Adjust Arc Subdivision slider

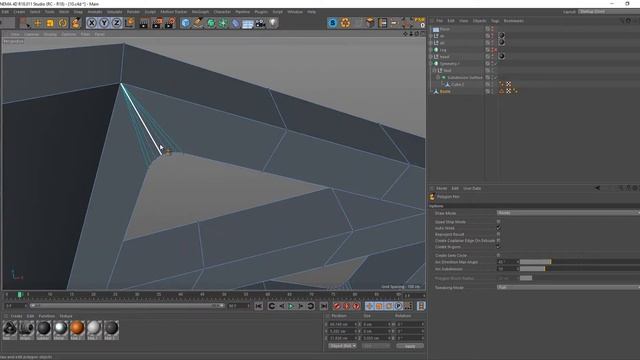pos(580,269)
